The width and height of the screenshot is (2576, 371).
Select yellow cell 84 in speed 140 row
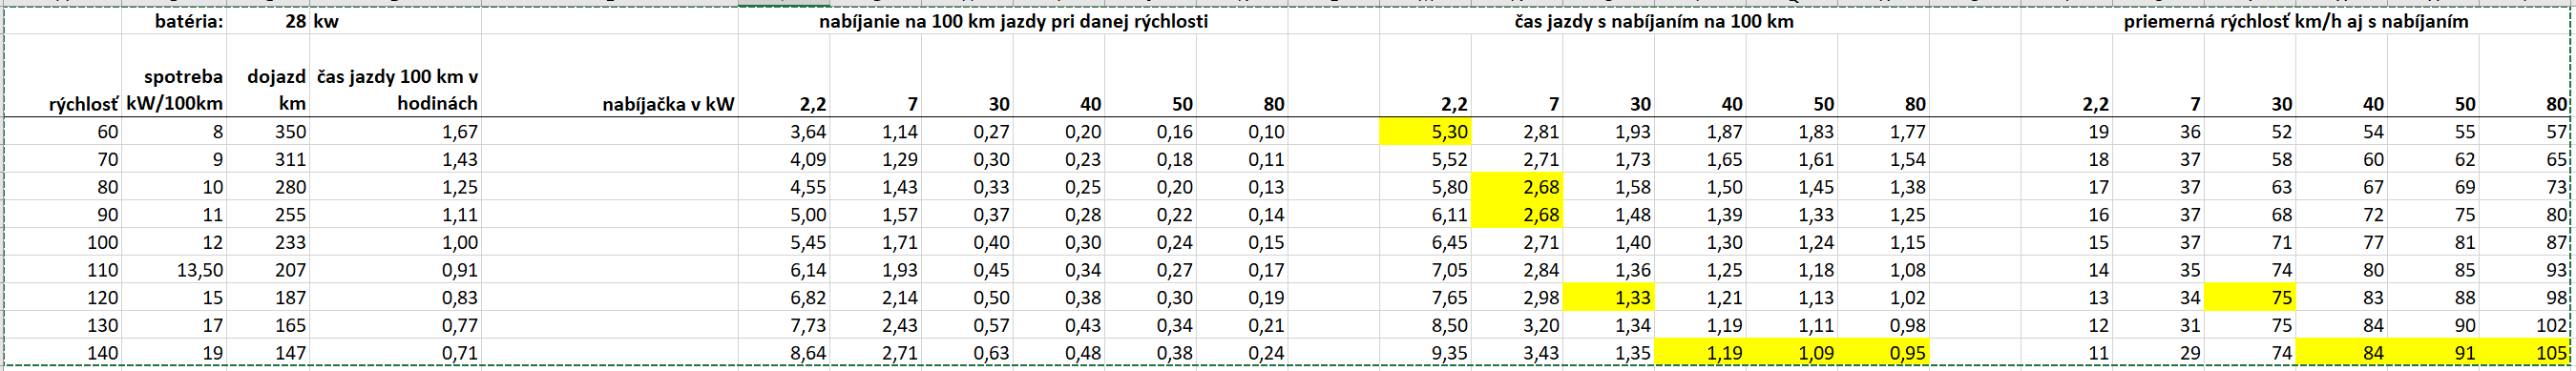click(2342, 352)
